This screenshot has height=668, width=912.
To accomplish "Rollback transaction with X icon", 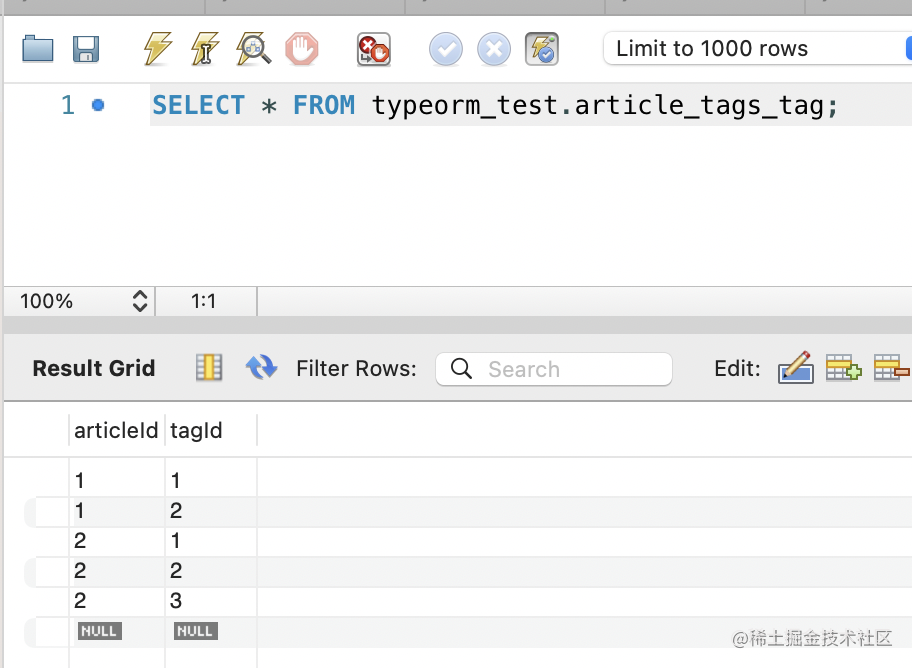I will click(x=494, y=49).
